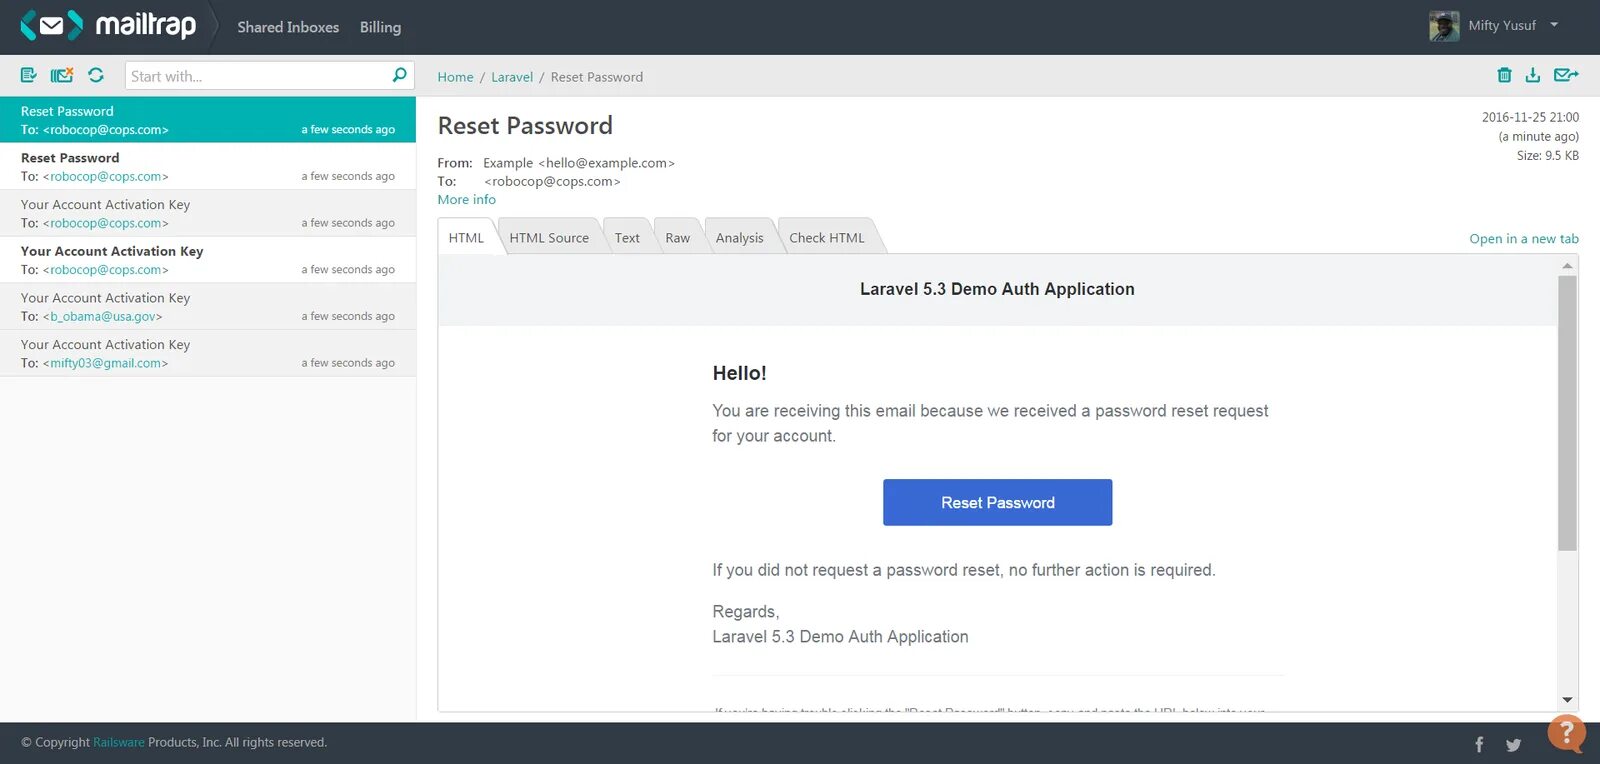Click the search magnifier icon

tap(399, 75)
